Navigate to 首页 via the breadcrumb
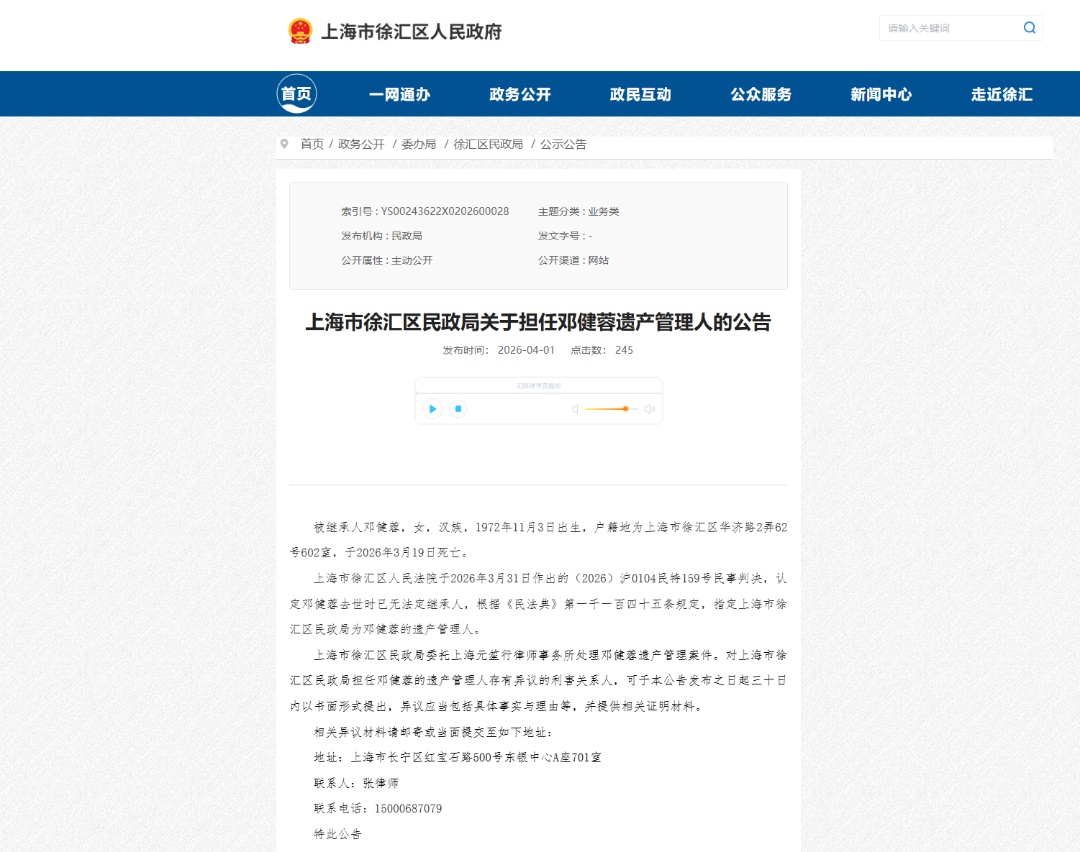 [309, 143]
